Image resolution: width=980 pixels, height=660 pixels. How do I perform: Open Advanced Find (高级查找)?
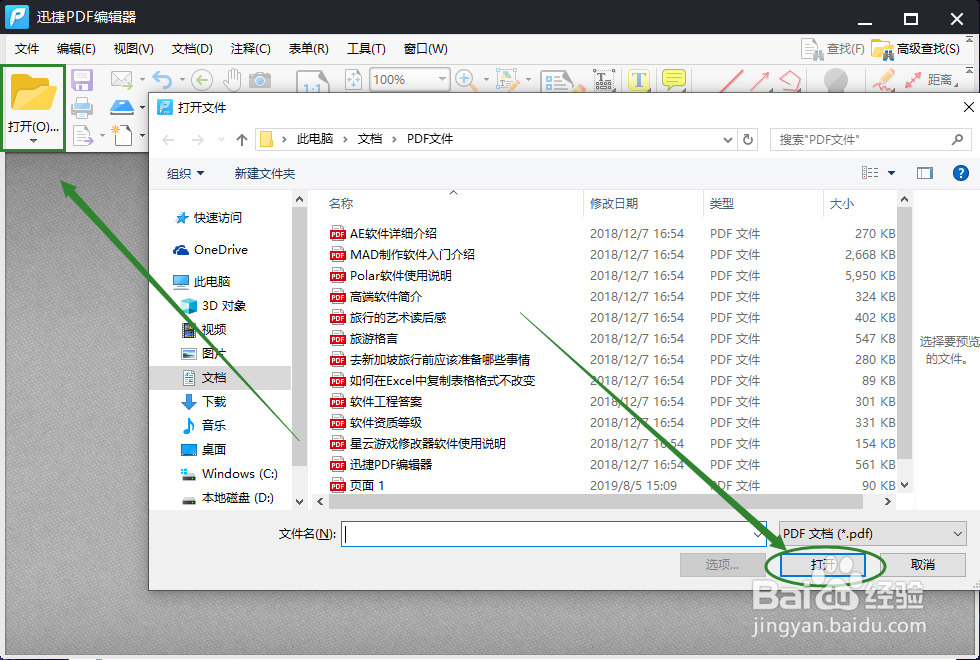coord(915,49)
